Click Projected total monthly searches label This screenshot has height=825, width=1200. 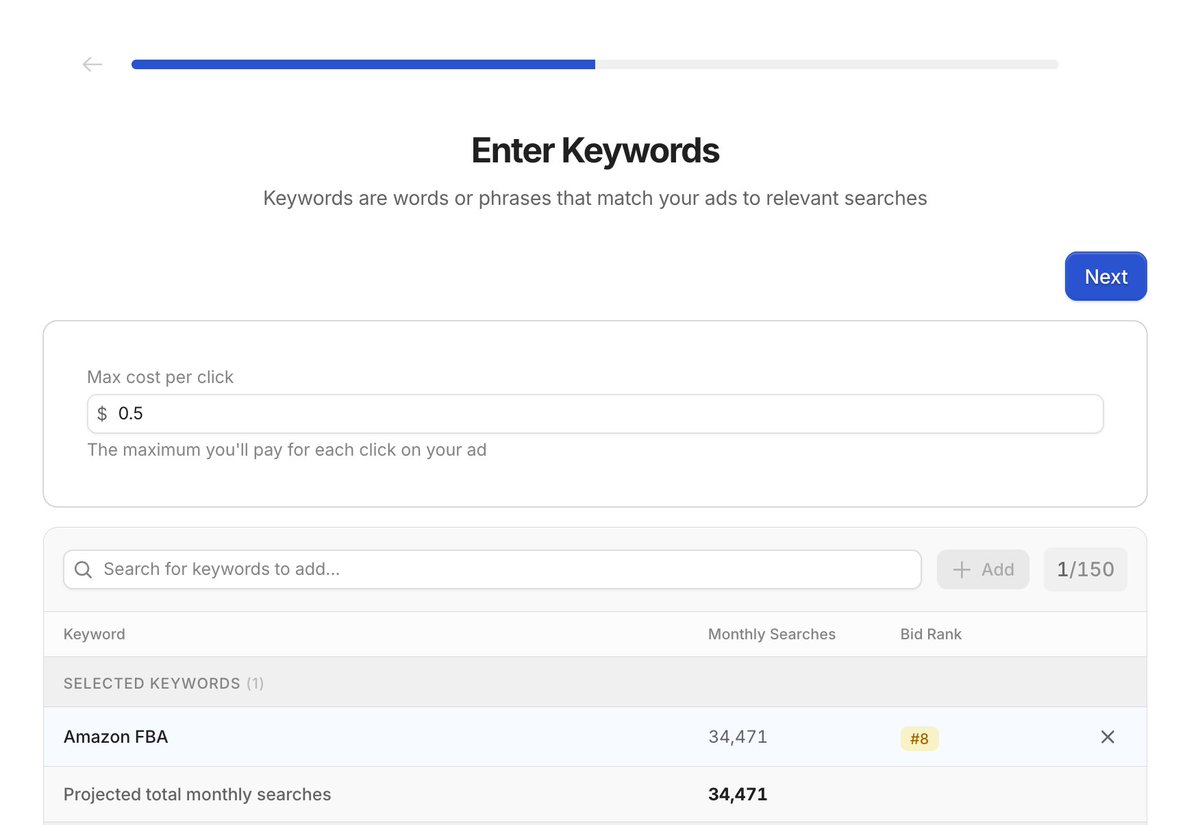pos(197,795)
